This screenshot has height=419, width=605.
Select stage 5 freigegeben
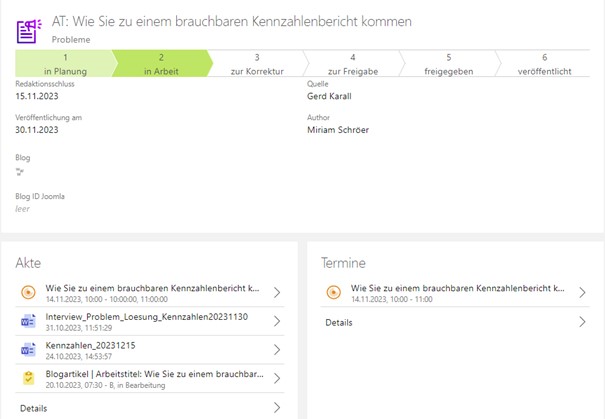pos(449,64)
